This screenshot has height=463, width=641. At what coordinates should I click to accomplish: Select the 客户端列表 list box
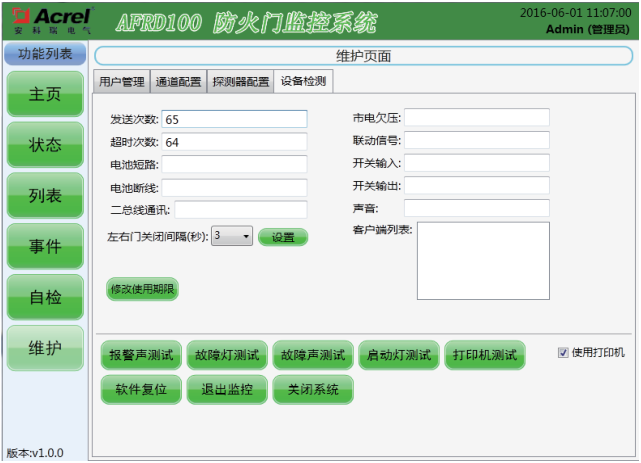coord(483,260)
